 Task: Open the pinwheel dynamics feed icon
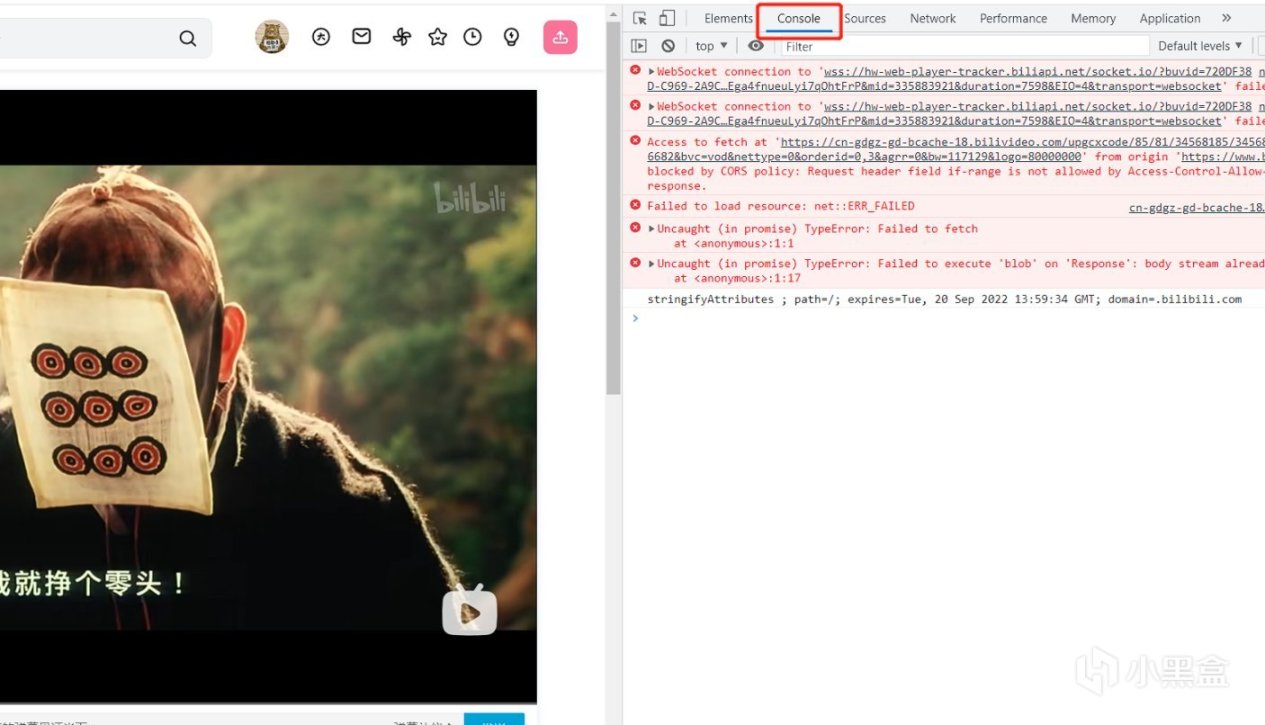point(401,37)
